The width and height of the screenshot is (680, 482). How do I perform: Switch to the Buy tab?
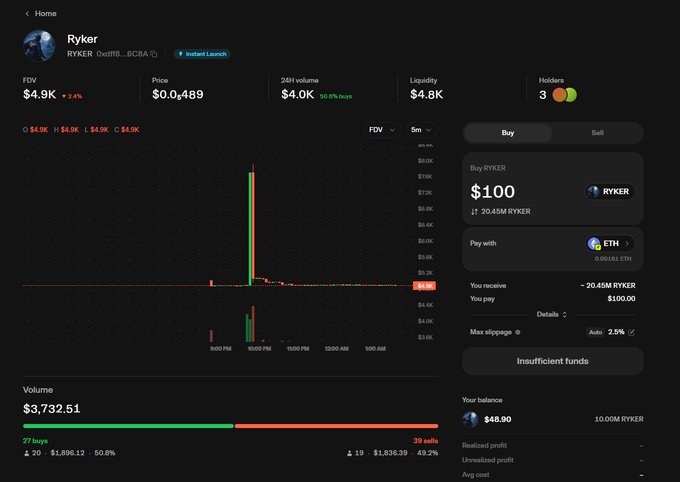click(507, 133)
